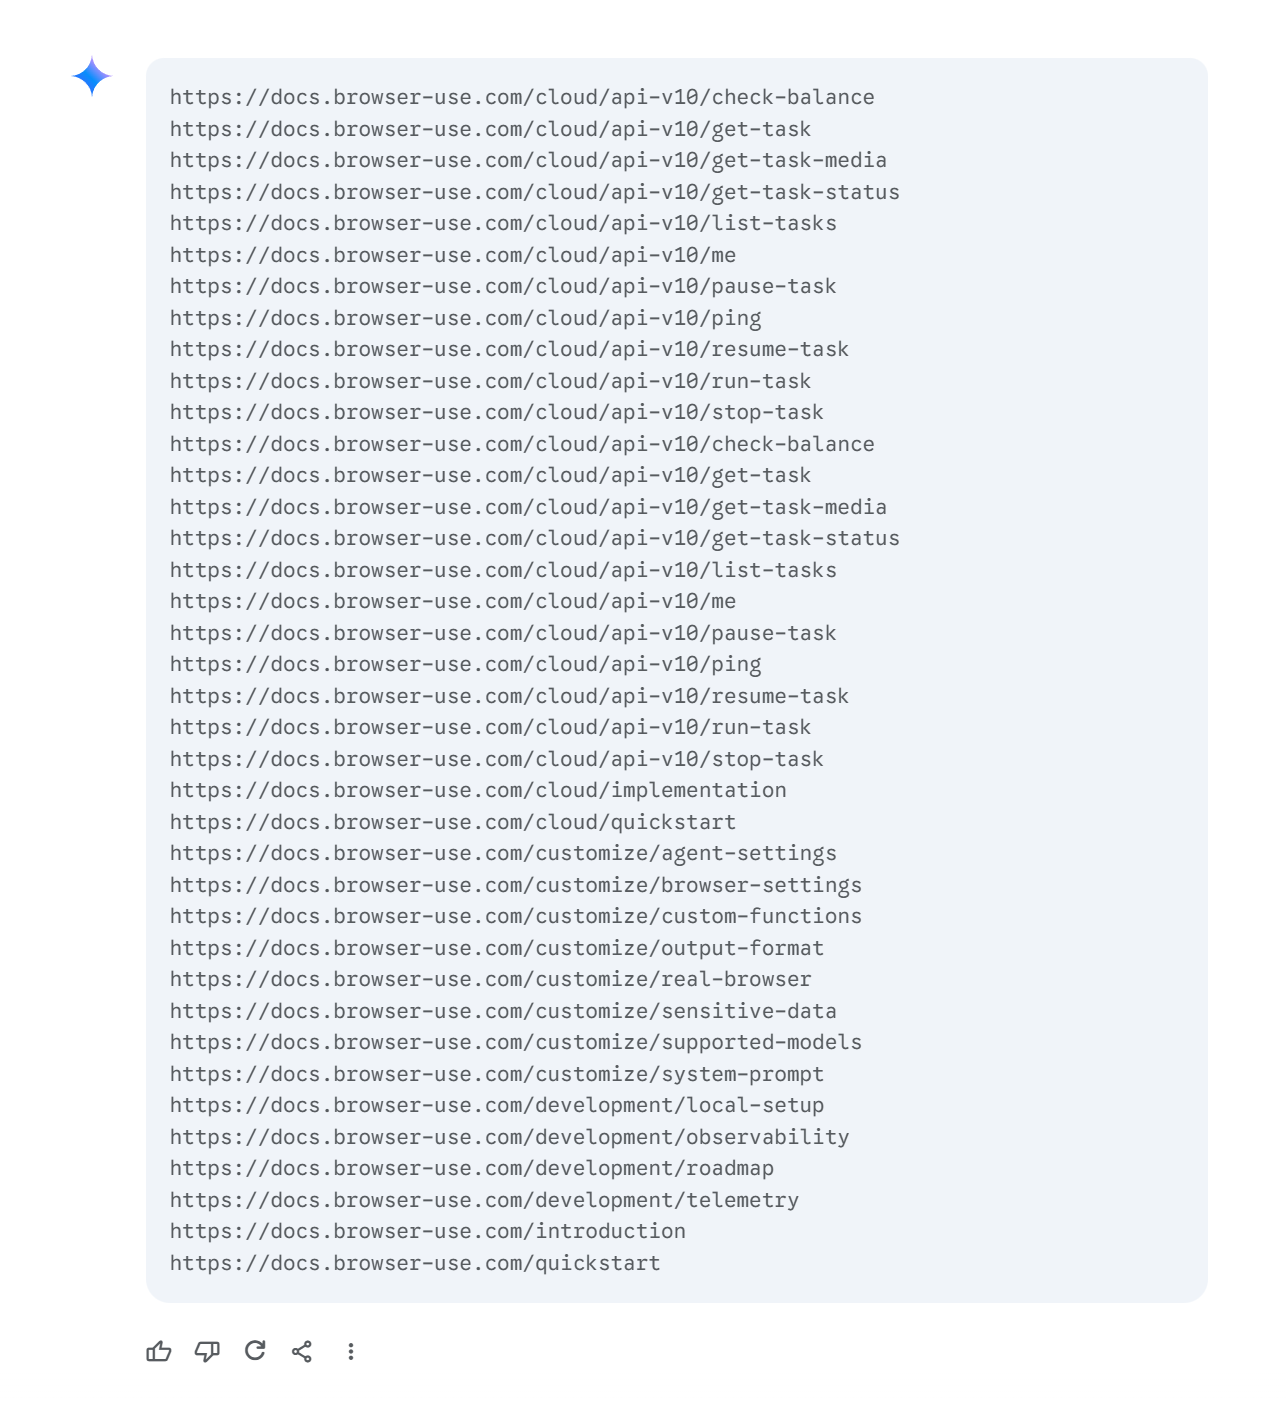Click the customize/real-browser link
The height and width of the screenshot is (1403, 1286).
tap(491, 980)
